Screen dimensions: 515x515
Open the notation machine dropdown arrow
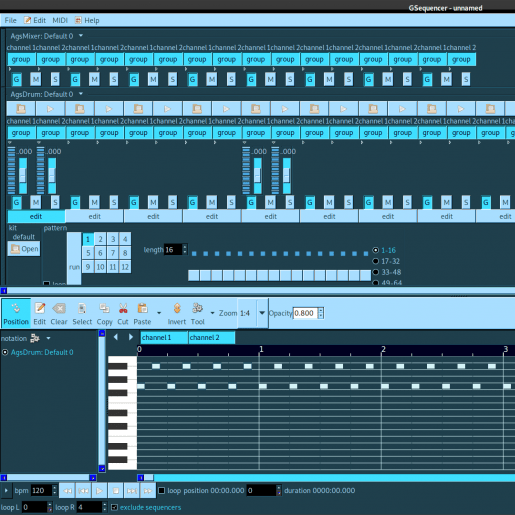pos(48,338)
